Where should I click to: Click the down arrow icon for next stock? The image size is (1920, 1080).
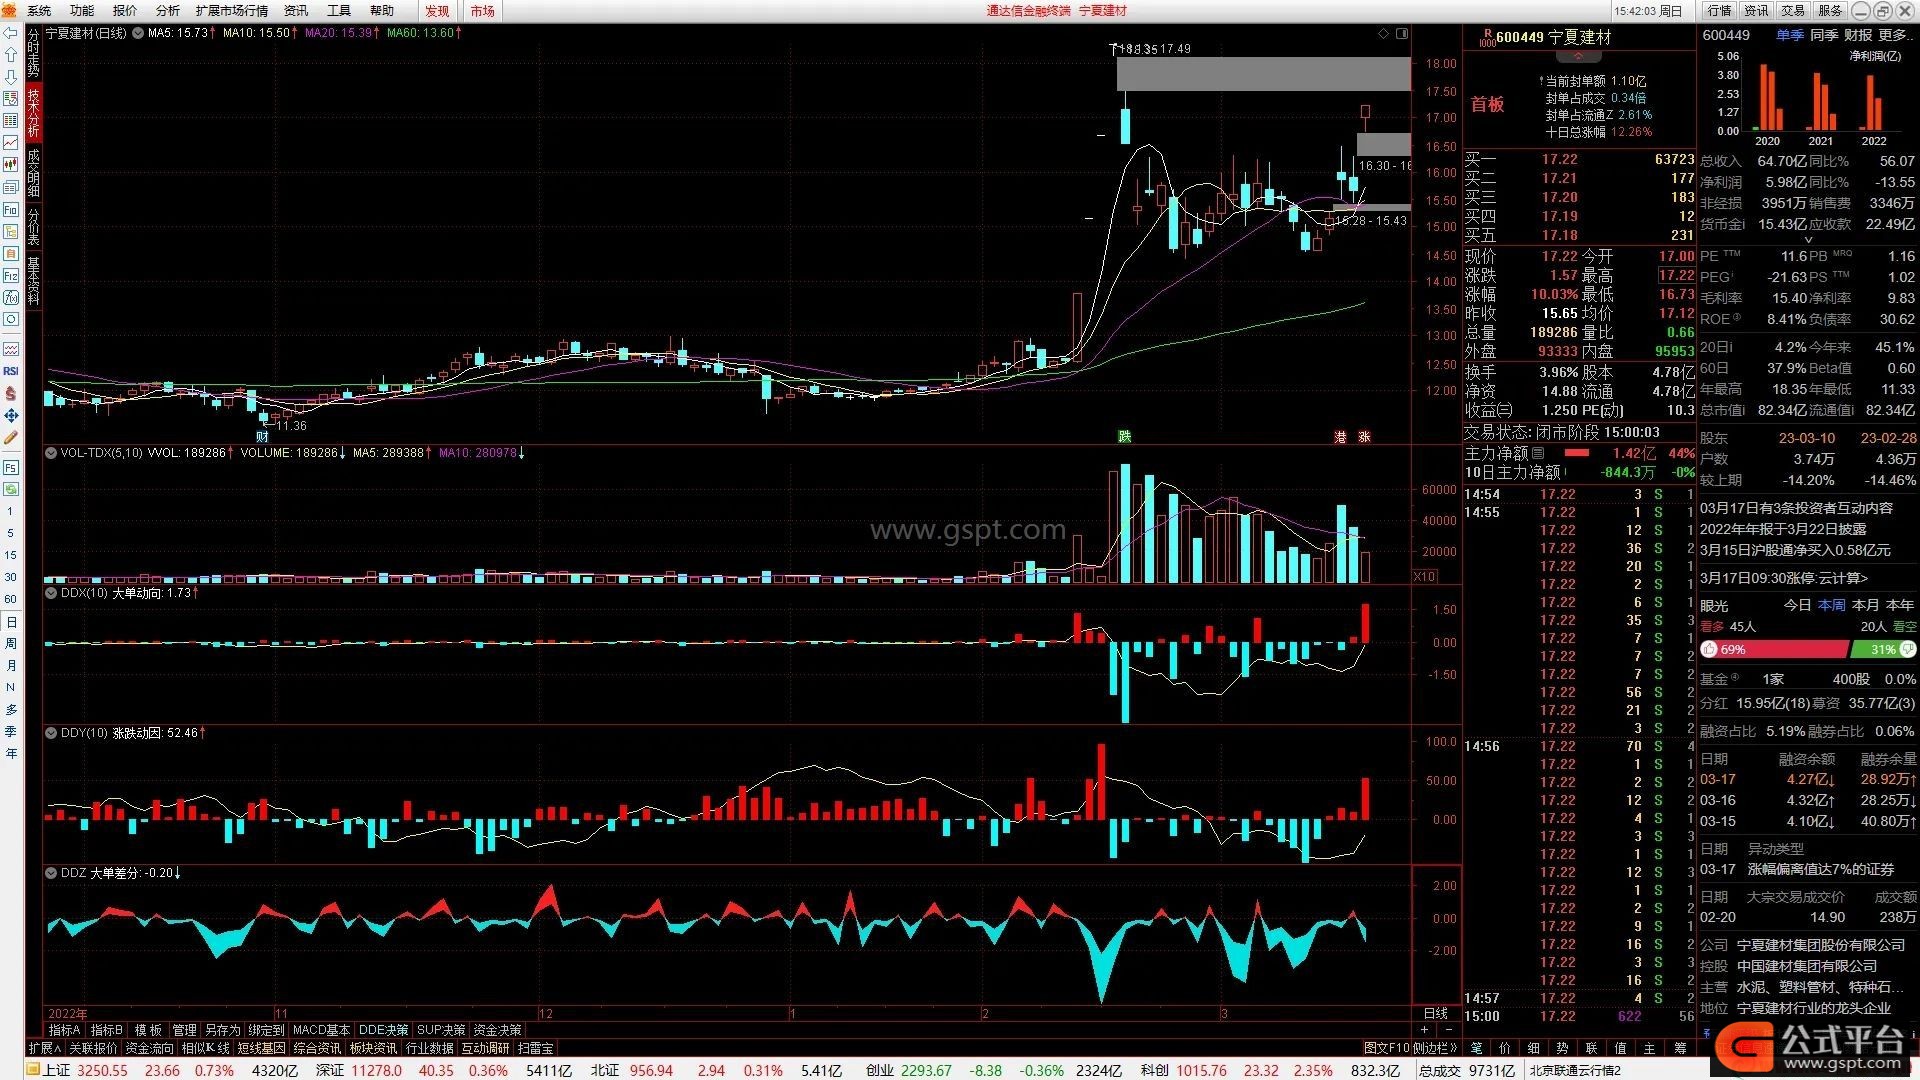coord(11,77)
